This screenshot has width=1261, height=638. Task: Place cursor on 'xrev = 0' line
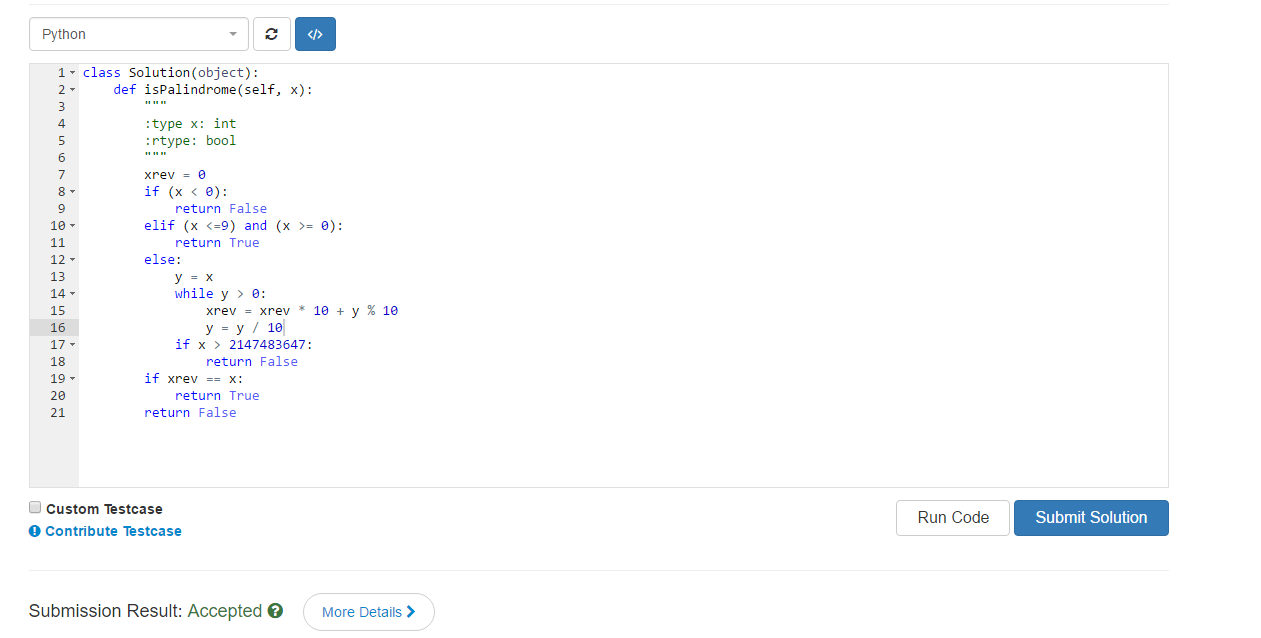pos(175,175)
